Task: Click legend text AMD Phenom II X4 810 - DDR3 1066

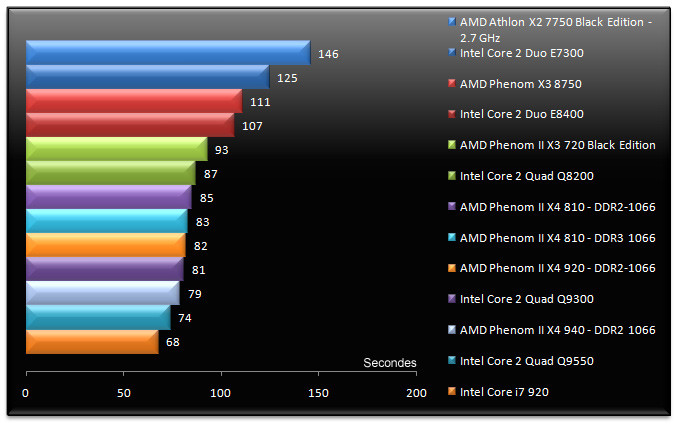Action: tap(557, 238)
